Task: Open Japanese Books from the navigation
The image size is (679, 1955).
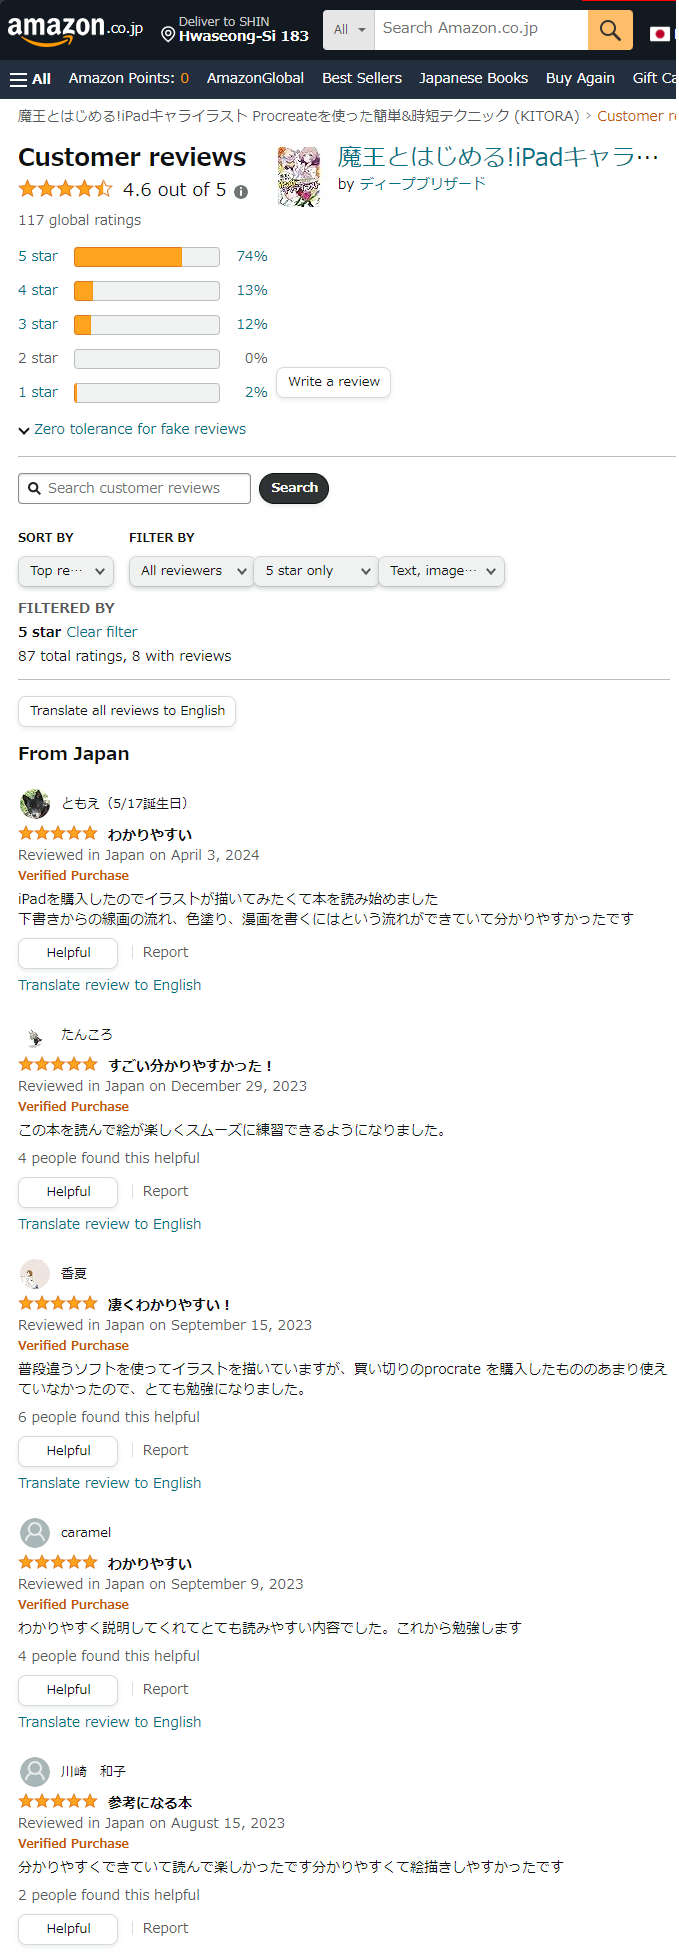Action: pos(473,77)
